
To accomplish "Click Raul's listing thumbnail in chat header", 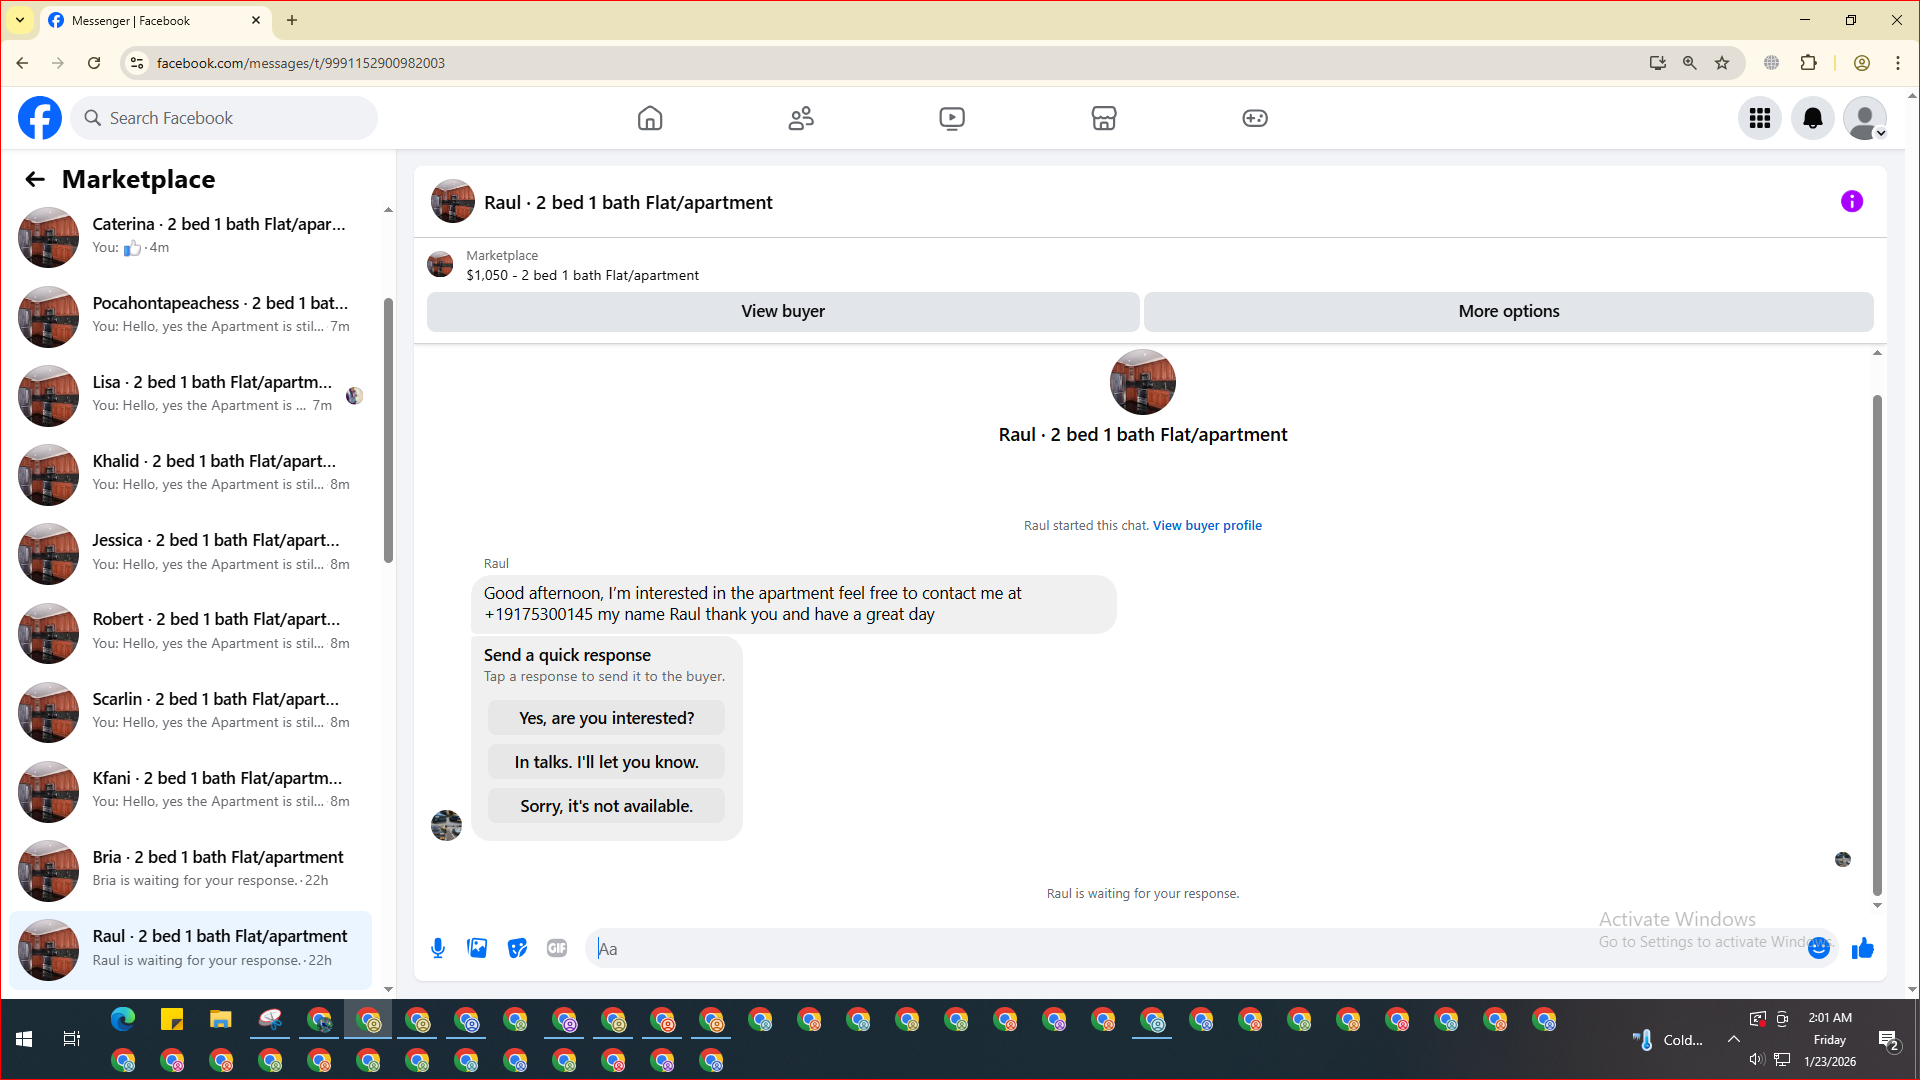I will click(453, 202).
